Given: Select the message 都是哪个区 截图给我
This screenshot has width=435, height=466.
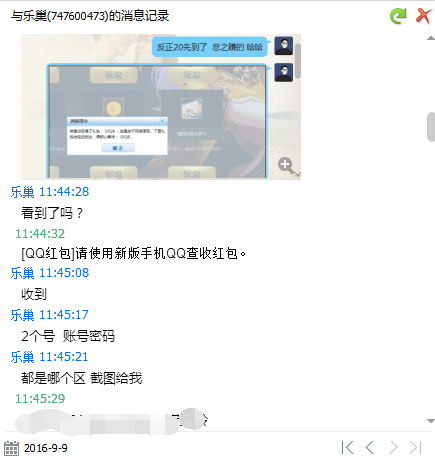Looking at the screenshot, I should pos(82,378).
